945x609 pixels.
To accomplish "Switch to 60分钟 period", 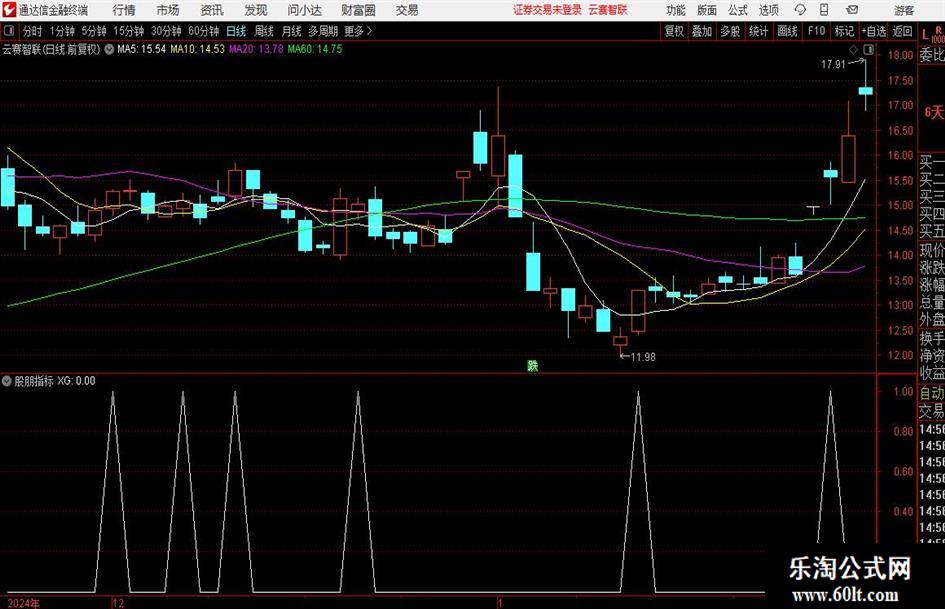I will tap(204, 31).
